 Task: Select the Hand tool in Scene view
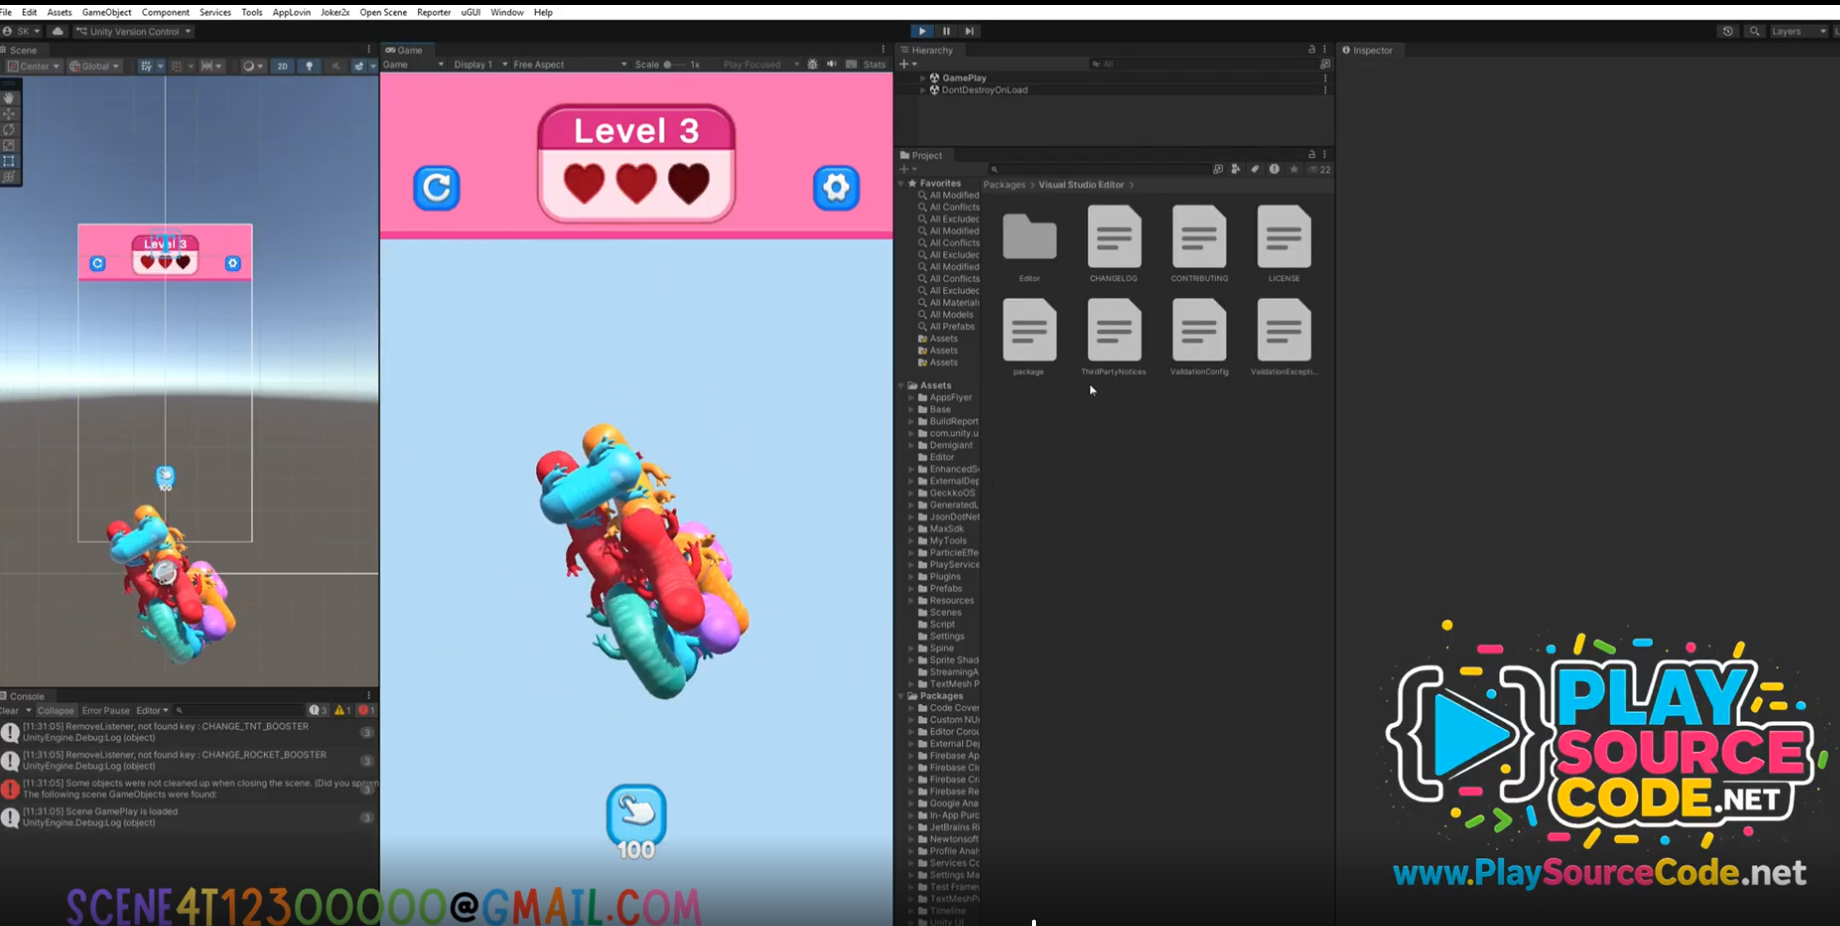(x=9, y=98)
